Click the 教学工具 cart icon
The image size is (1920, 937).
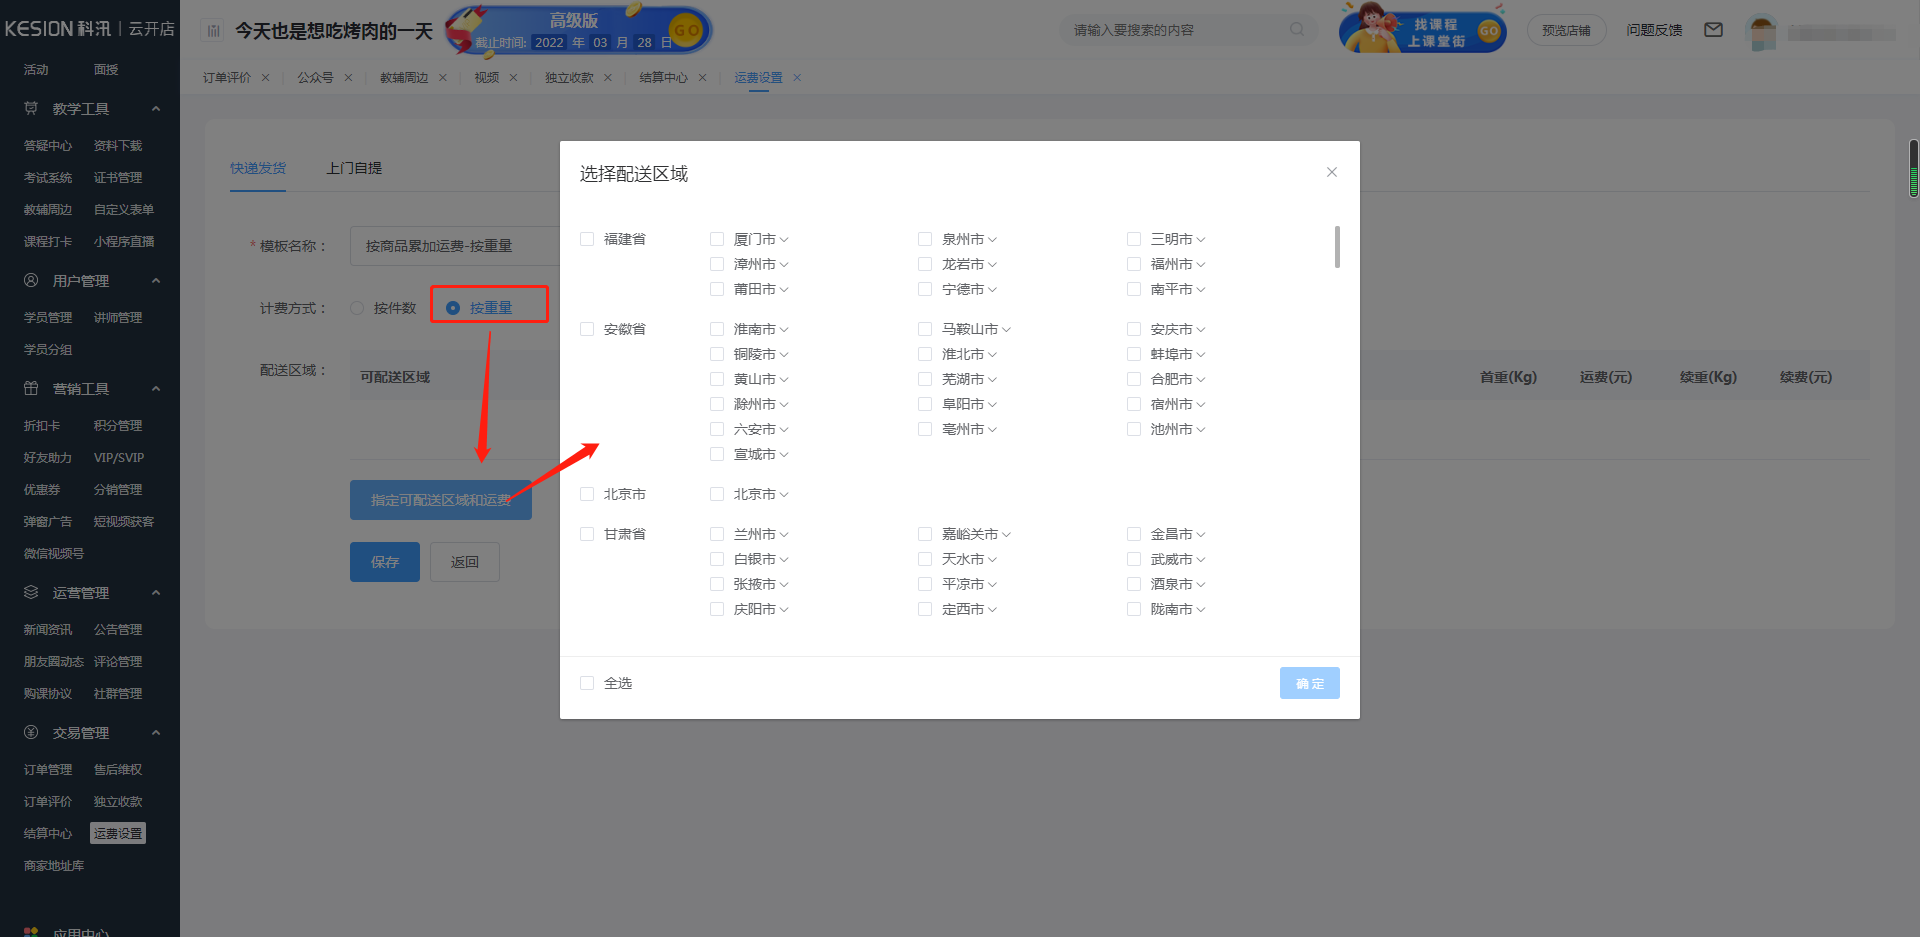[x=31, y=108]
